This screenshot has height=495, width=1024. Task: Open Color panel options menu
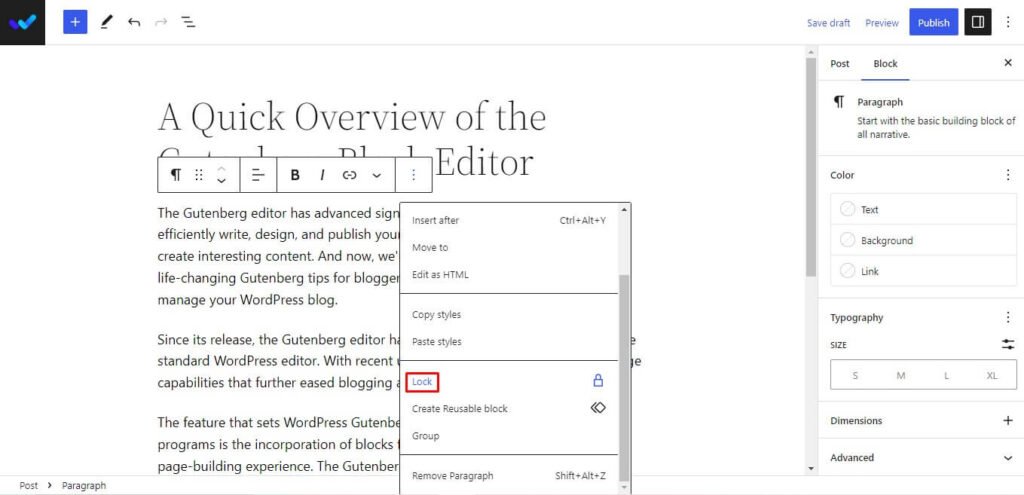pyautogui.click(x=1008, y=175)
